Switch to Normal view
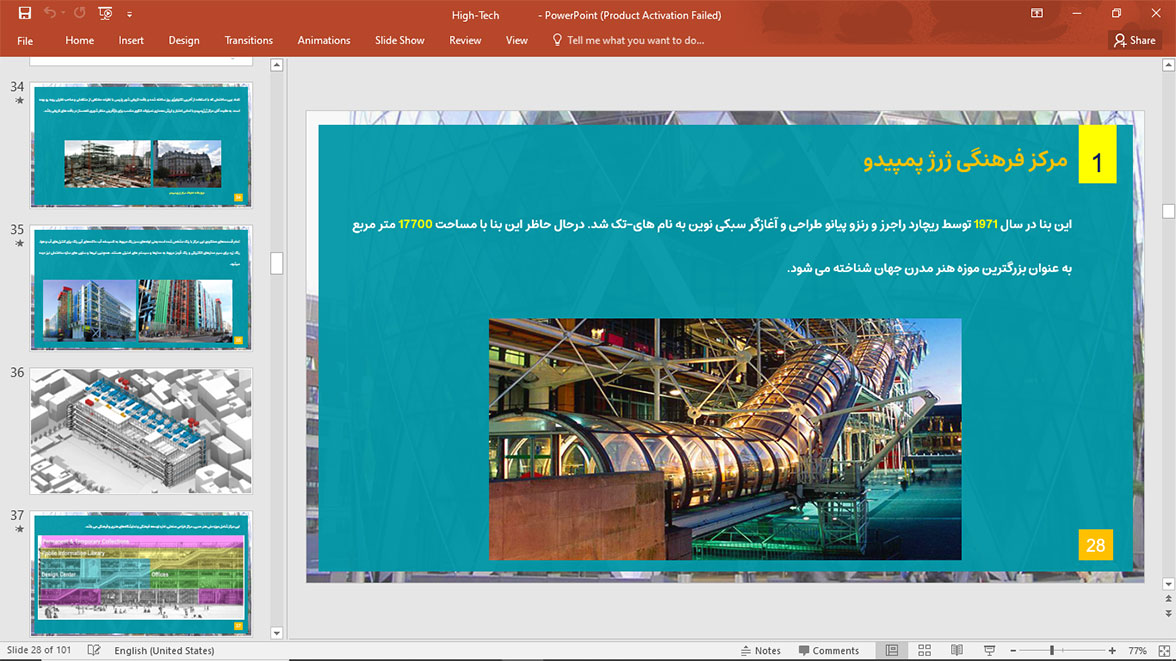 tap(892, 650)
